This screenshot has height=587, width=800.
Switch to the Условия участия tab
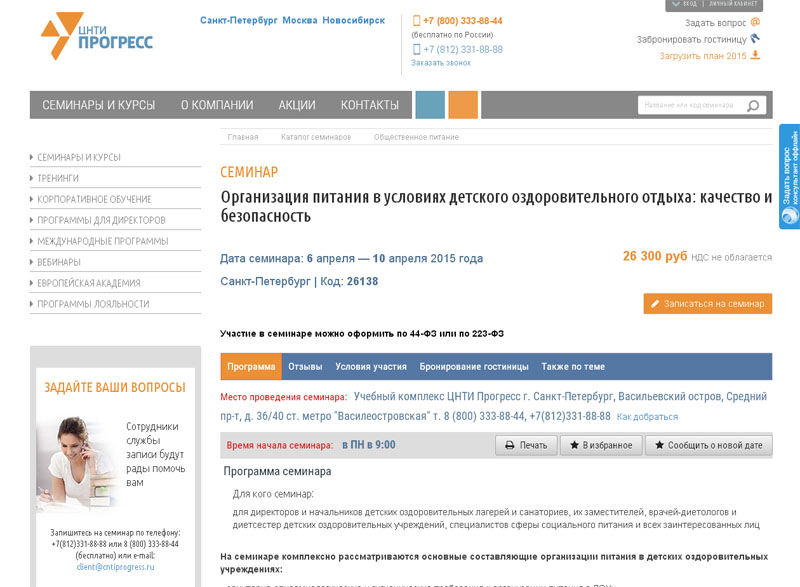[371, 367]
